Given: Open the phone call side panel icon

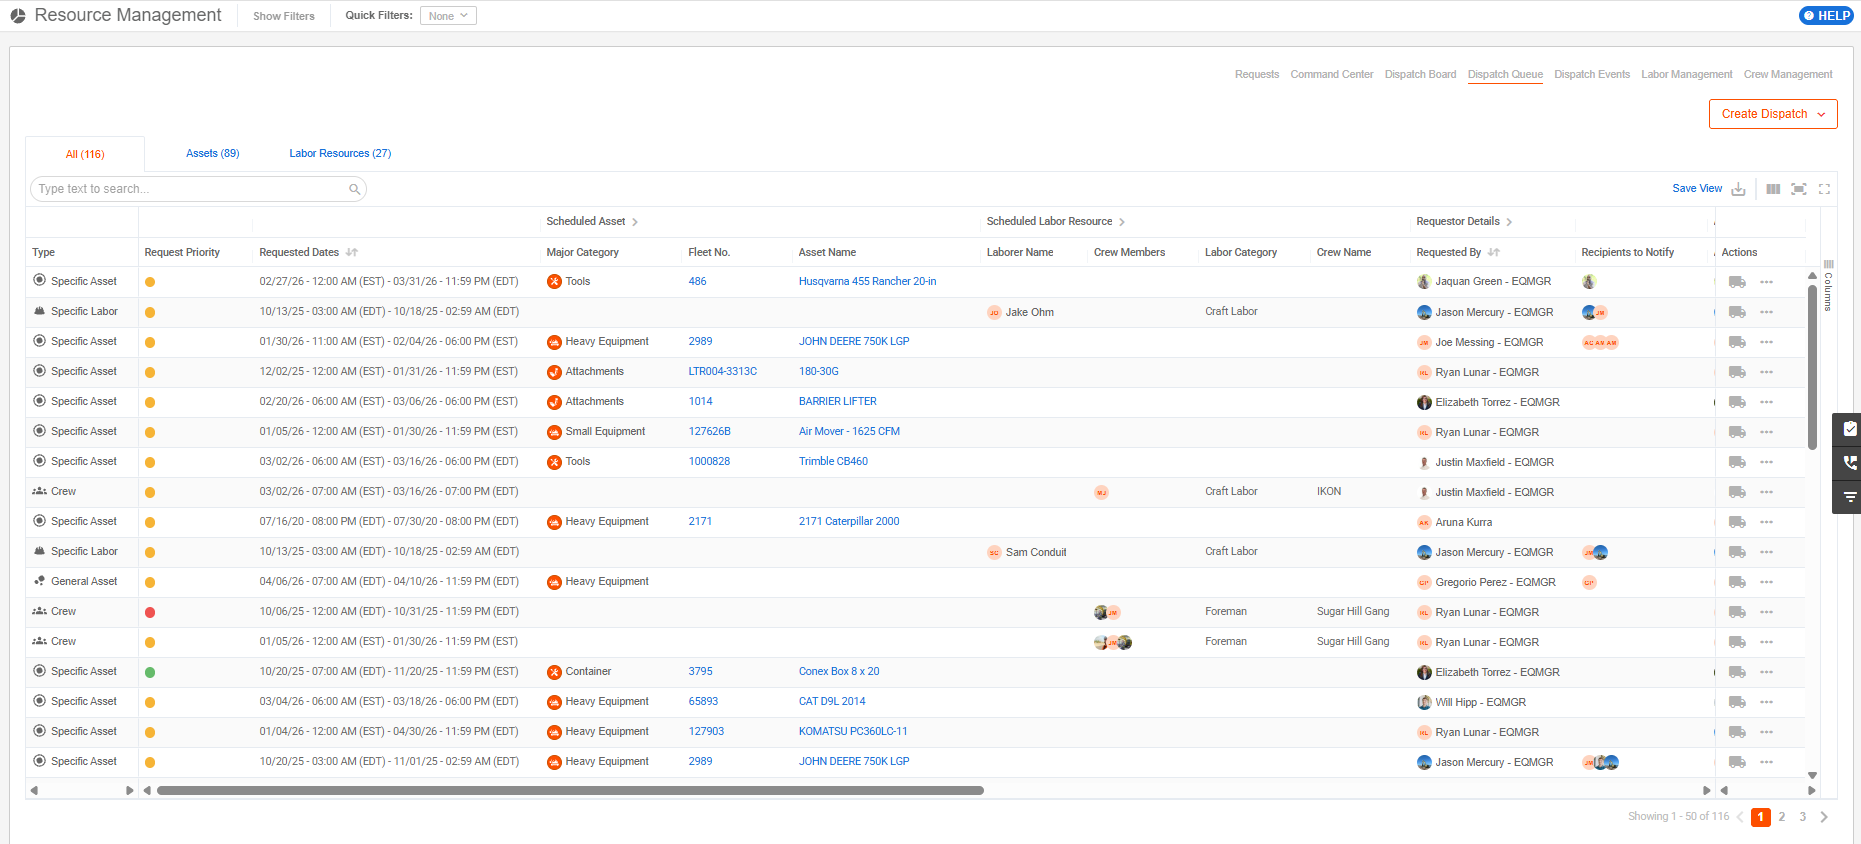Looking at the screenshot, I should click(1849, 463).
